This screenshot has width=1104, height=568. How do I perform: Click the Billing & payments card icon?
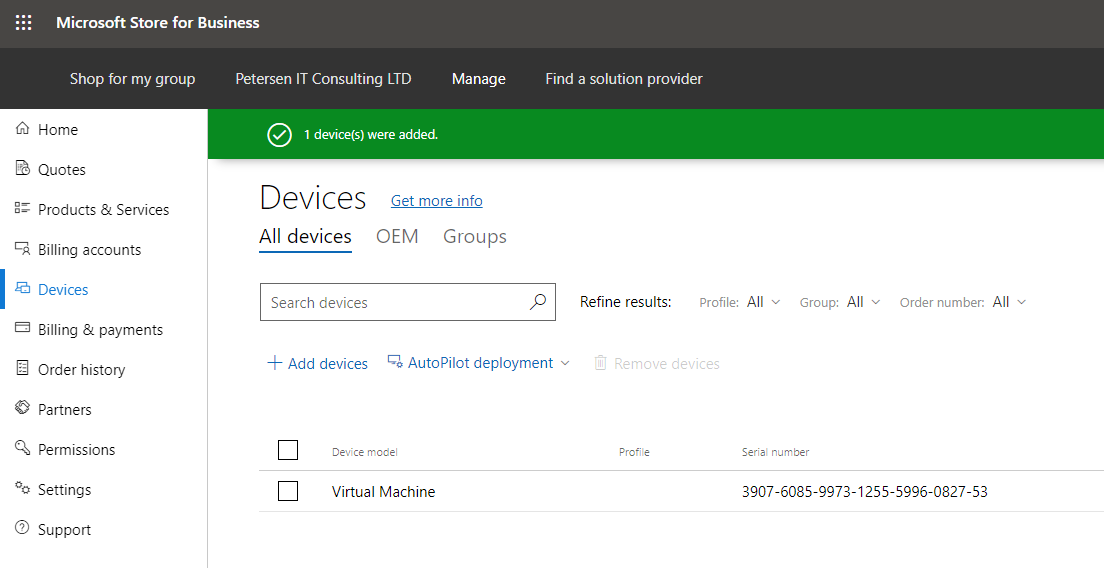pos(23,328)
